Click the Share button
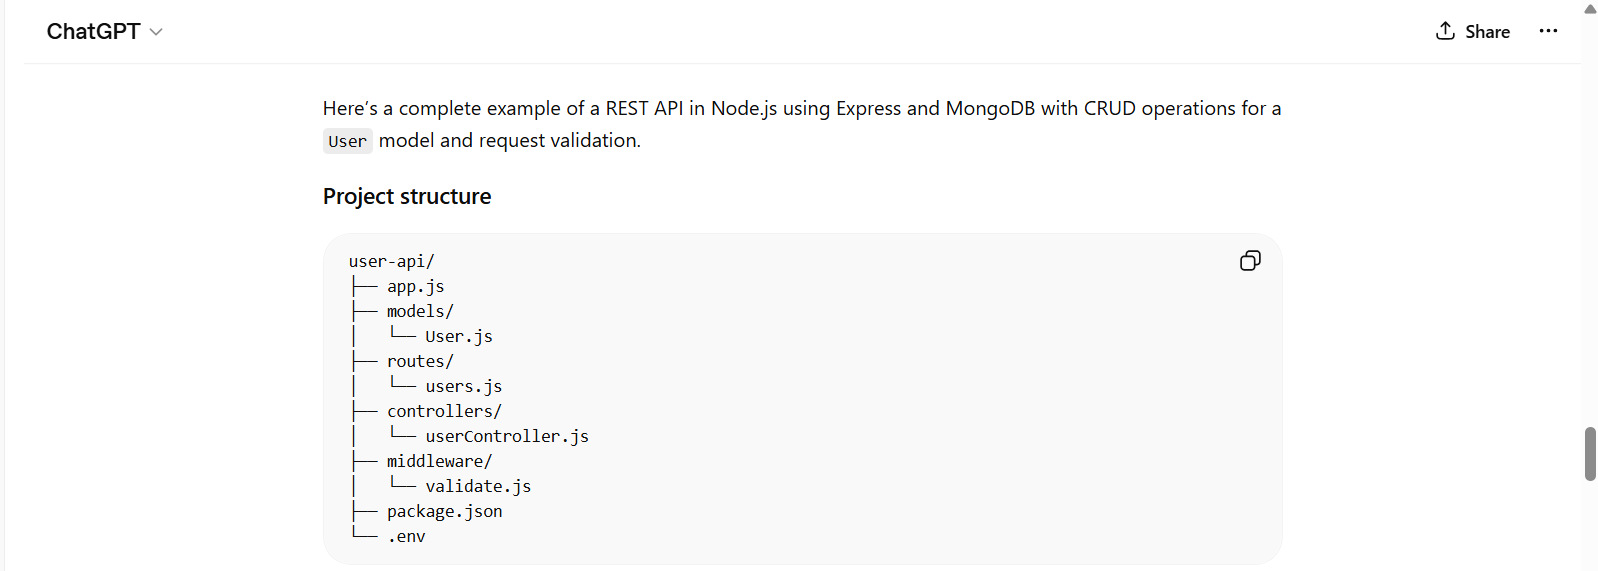The height and width of the screenshot is (571, 1598). coord(1473,32)
